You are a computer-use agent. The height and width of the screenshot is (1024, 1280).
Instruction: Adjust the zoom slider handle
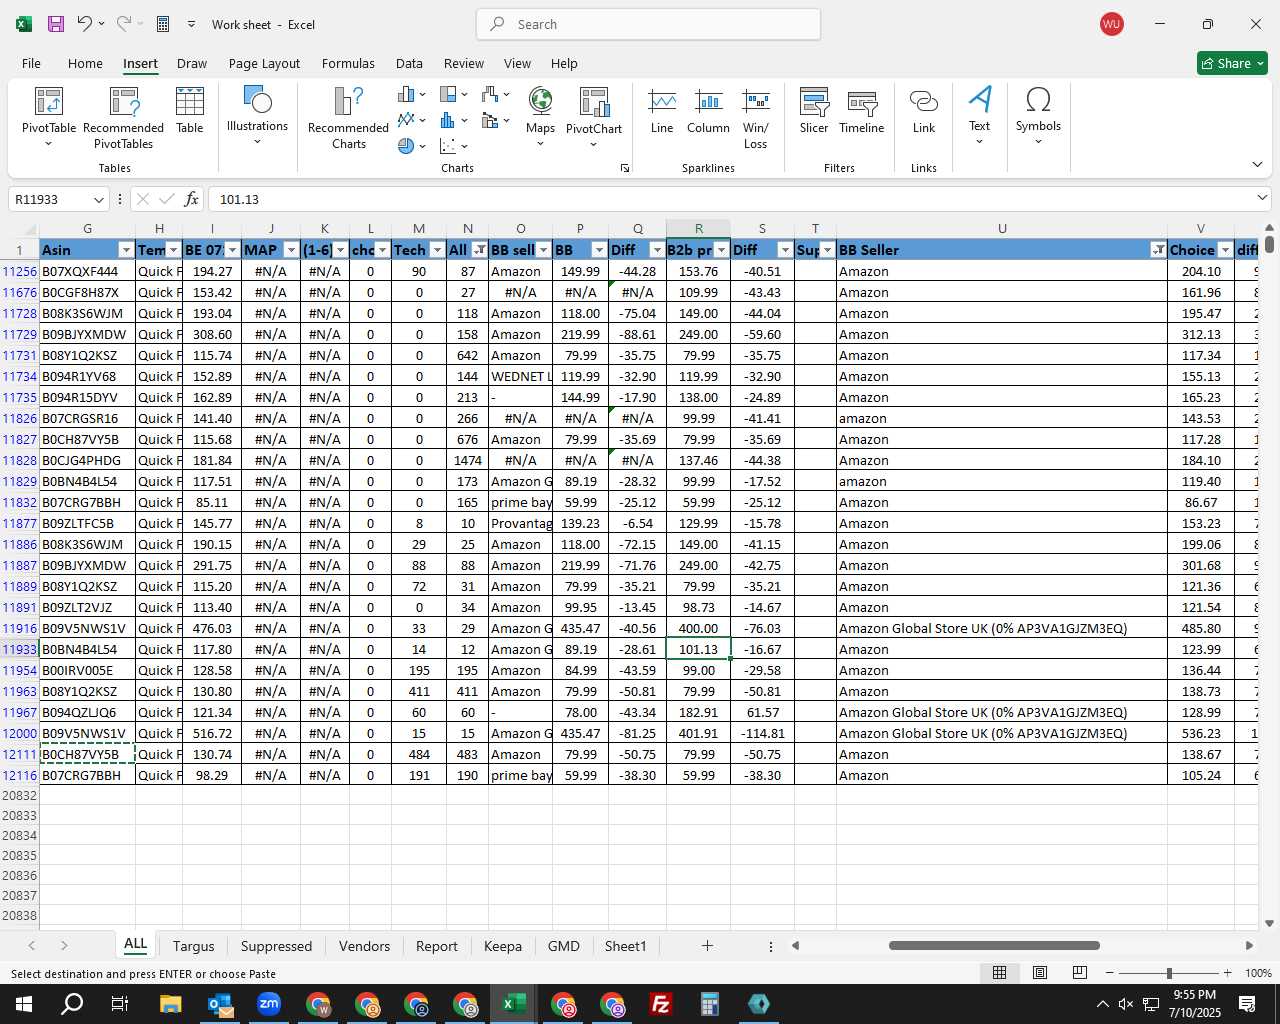click(x=1169, y=973)
